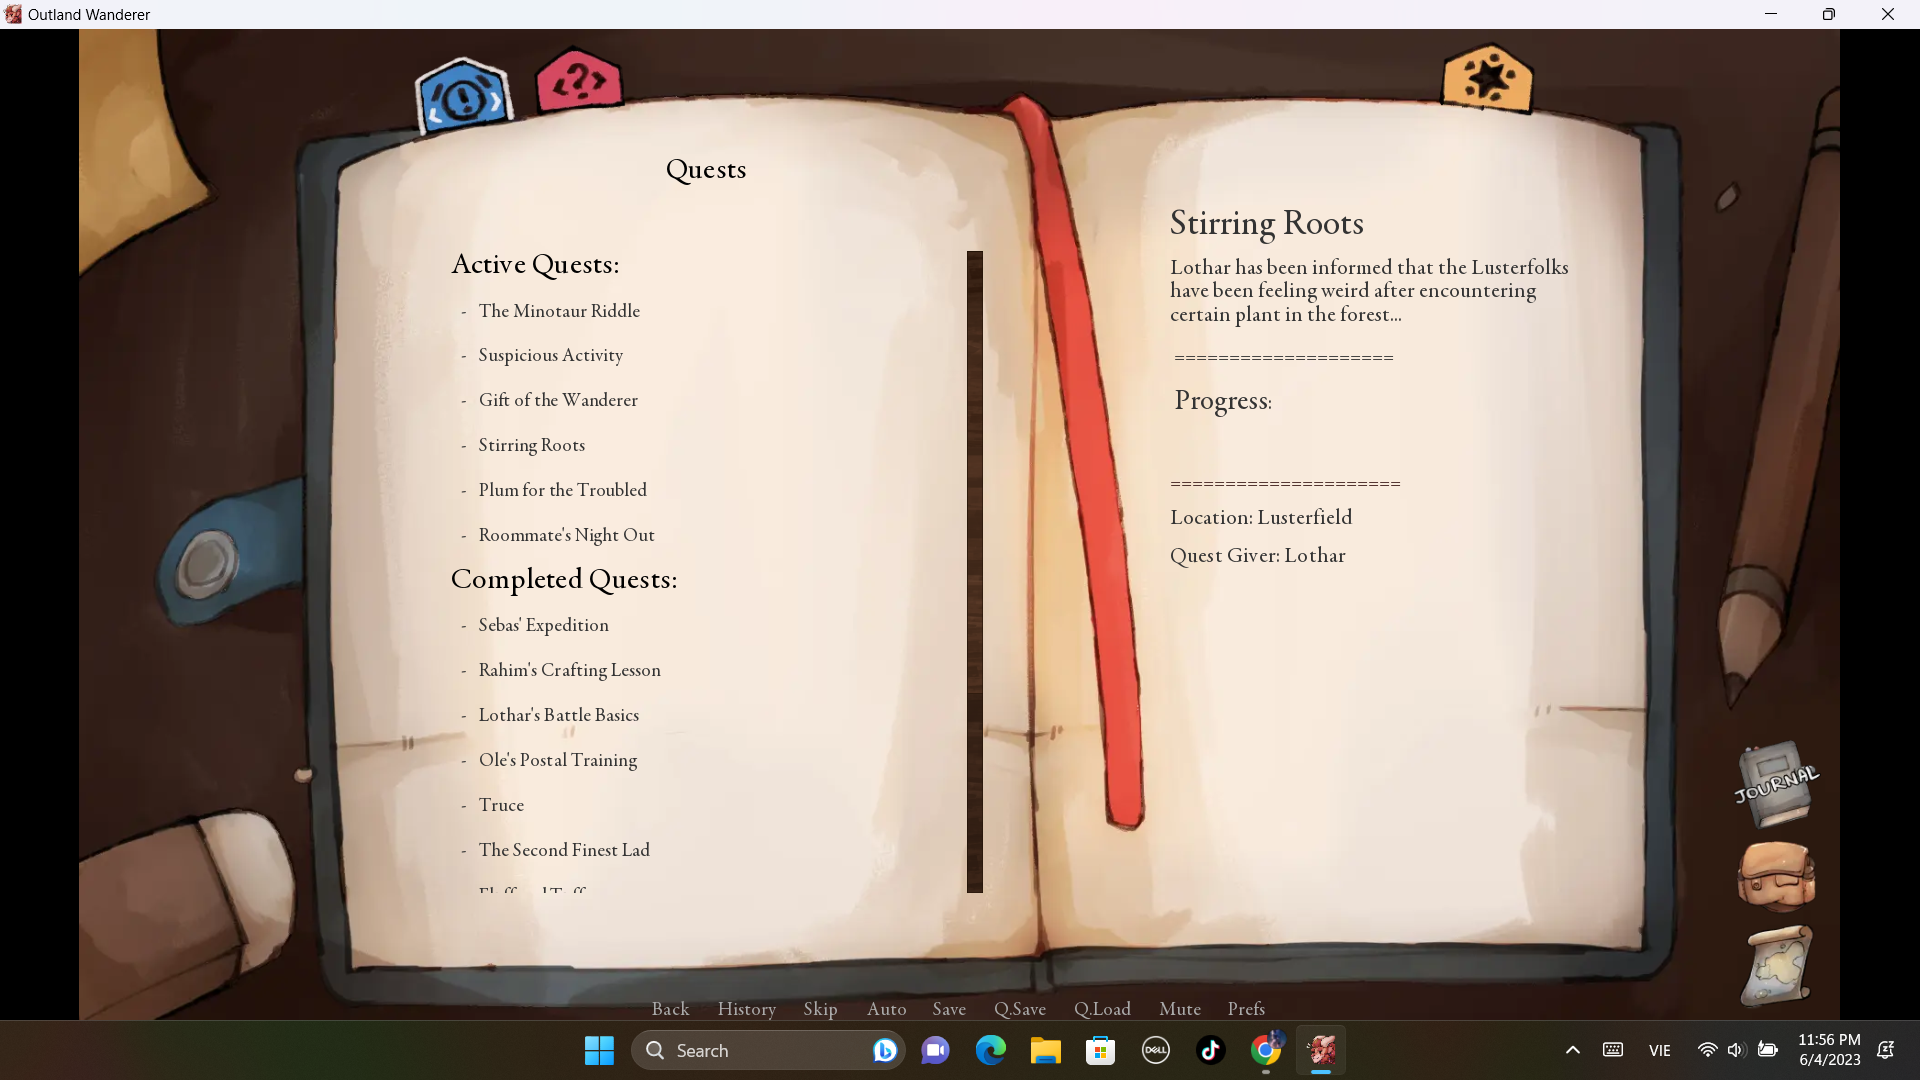This screenshot has height=1080, width=1920.
Task: View Ole's Postal Training quest
Action: (x=557, y=760)
